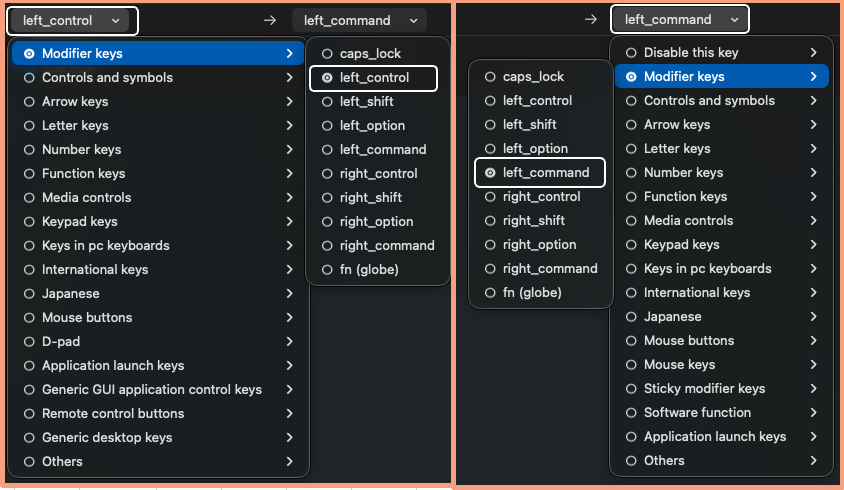
Task: Click the dropdown caret on left_control selector
Action: pos(117,20)
